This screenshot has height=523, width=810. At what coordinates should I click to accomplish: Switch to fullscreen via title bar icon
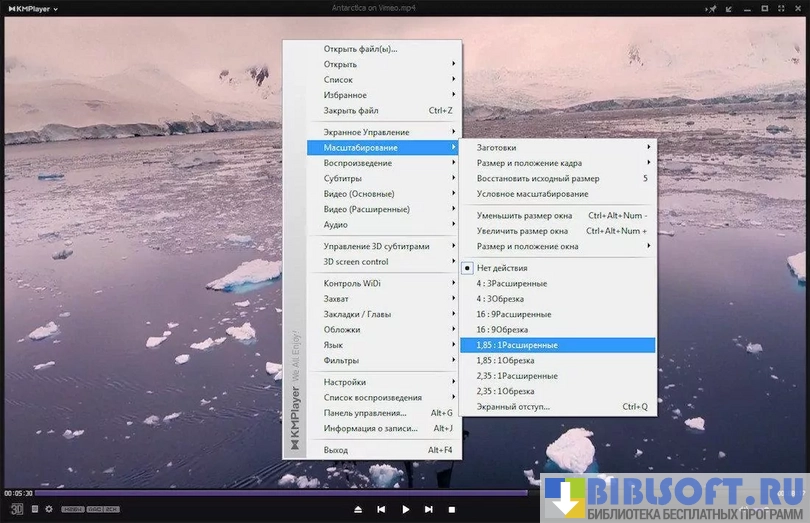pos(780,9)
